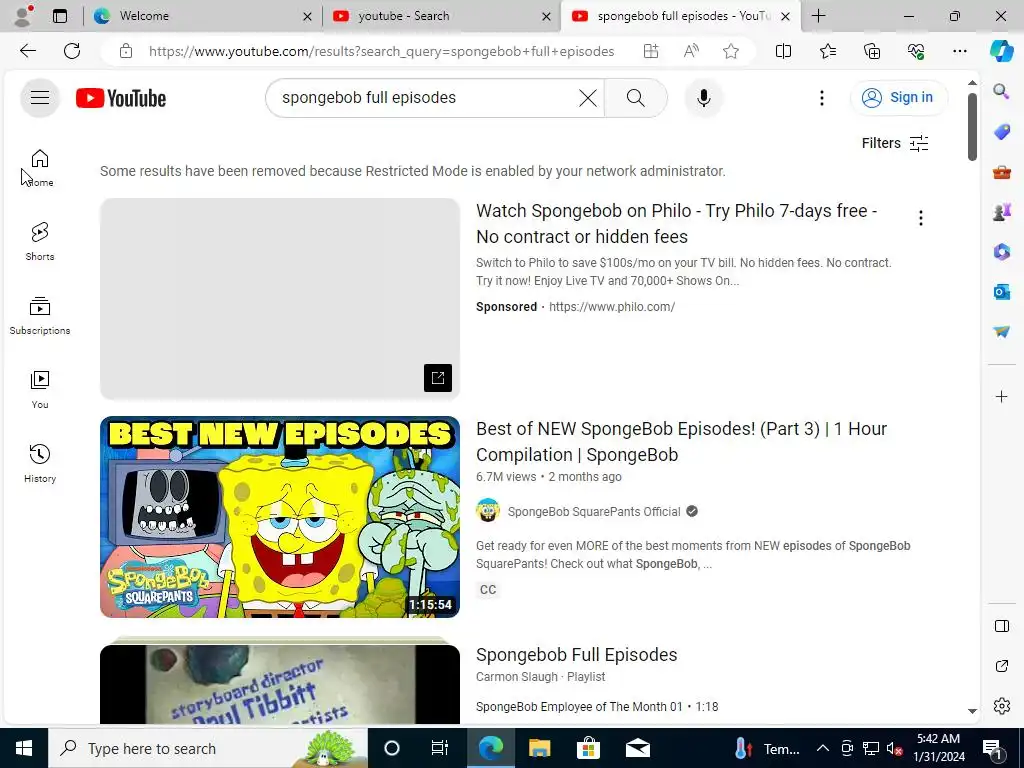Open Spongebob Full Episodes playlist title
This screenshot has width=1024, height=768.
[x=577, y=655]
